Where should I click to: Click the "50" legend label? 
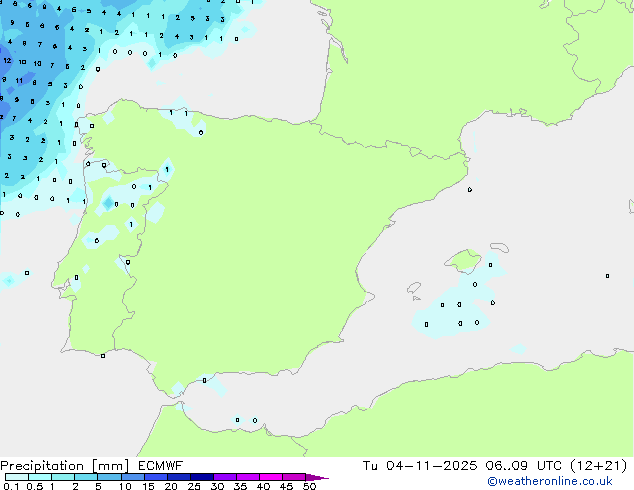coord(309,486)
